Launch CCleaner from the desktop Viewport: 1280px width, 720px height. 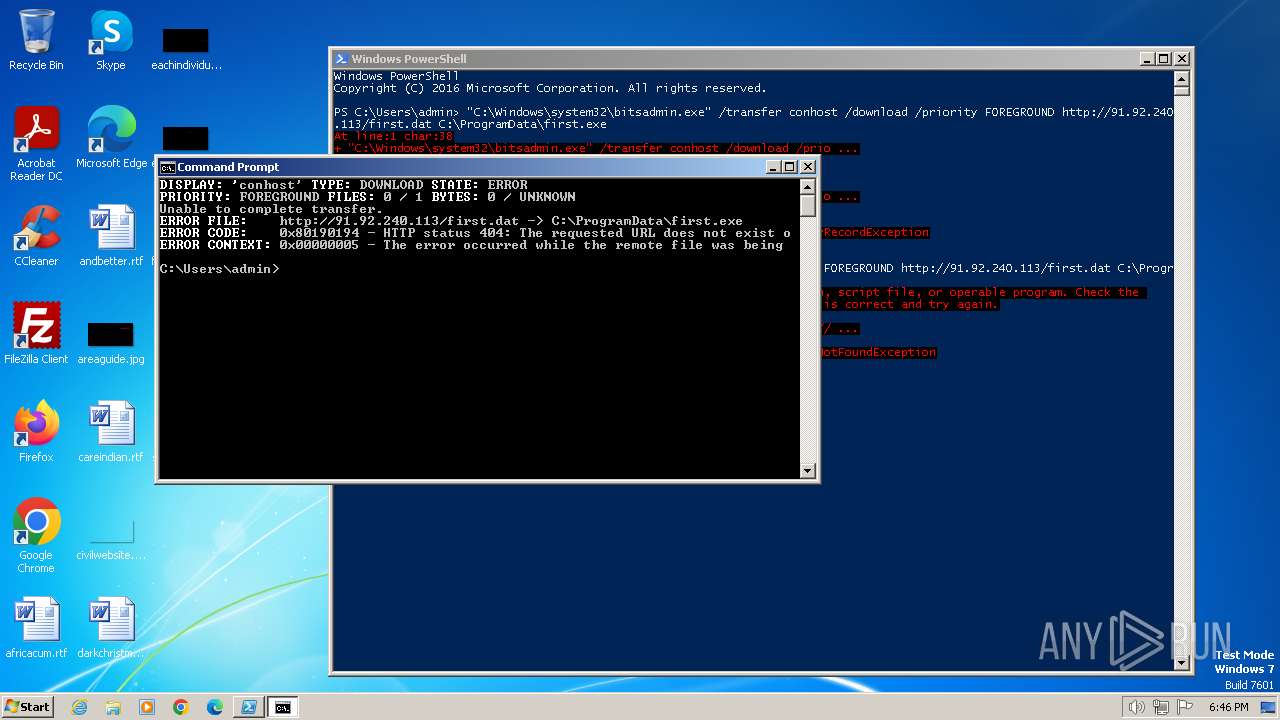tap(36, 236)
